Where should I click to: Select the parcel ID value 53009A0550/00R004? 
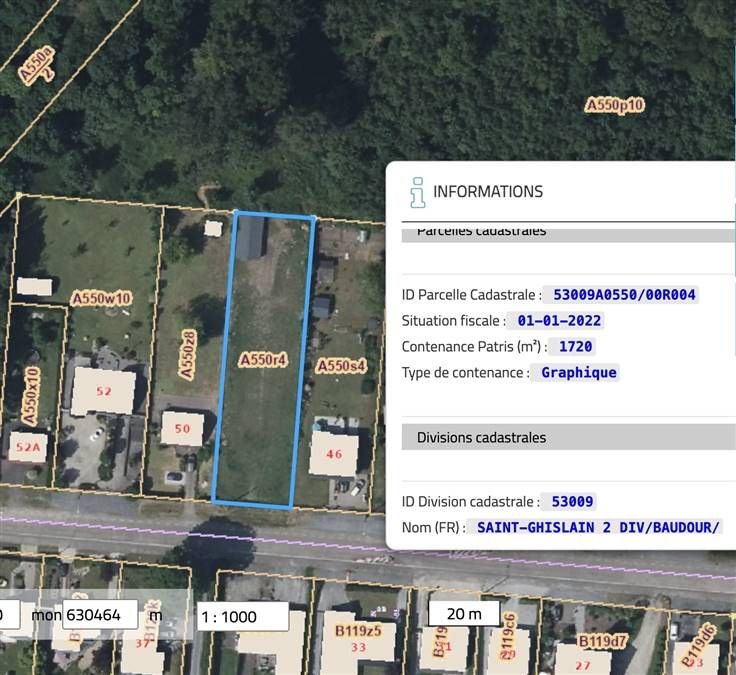(623, 295)
